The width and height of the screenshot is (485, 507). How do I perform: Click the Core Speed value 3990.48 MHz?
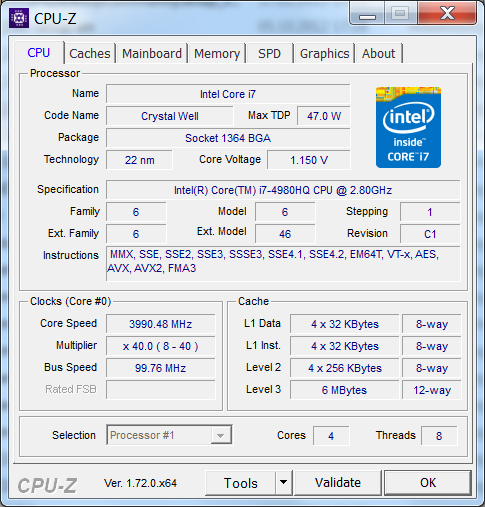click(x=161, y=324)
